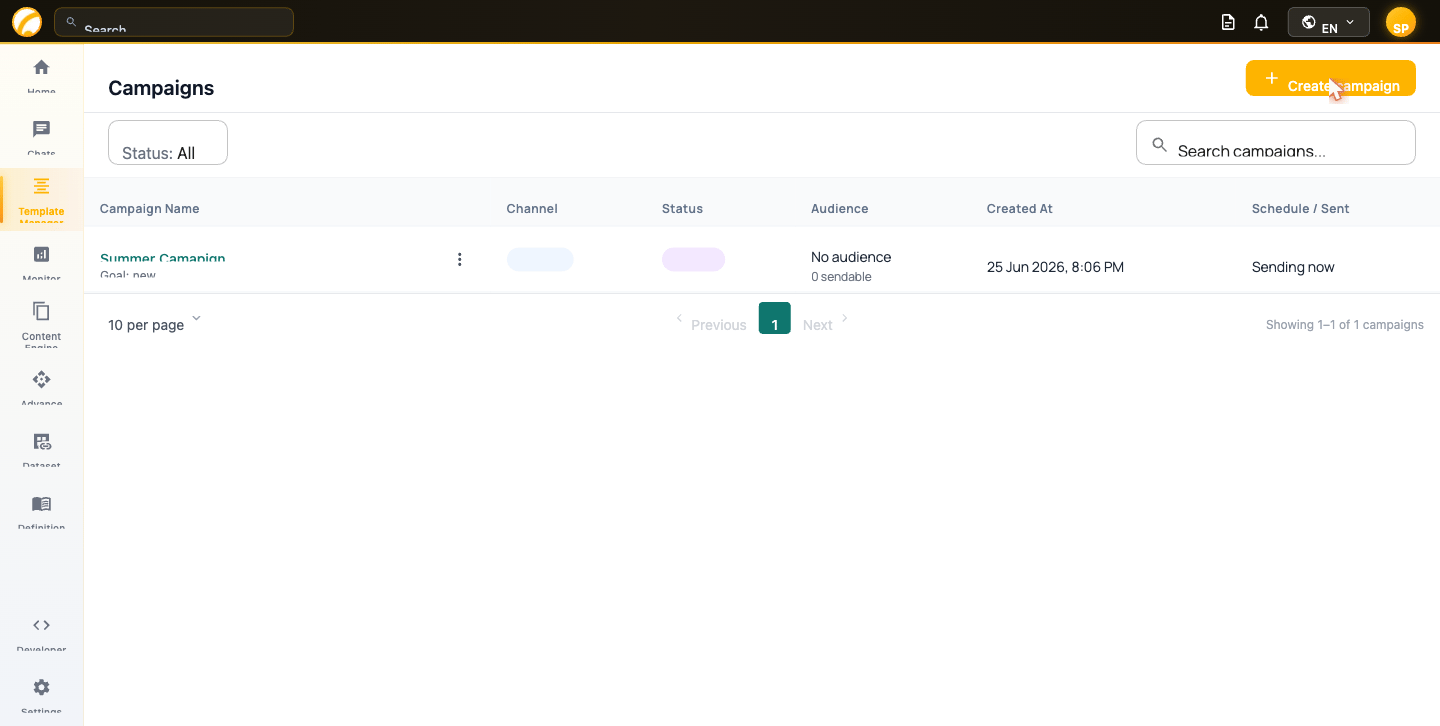1440x726 pixels.
Task: Click the global Search field in top bar
Action: pos(174,22)
